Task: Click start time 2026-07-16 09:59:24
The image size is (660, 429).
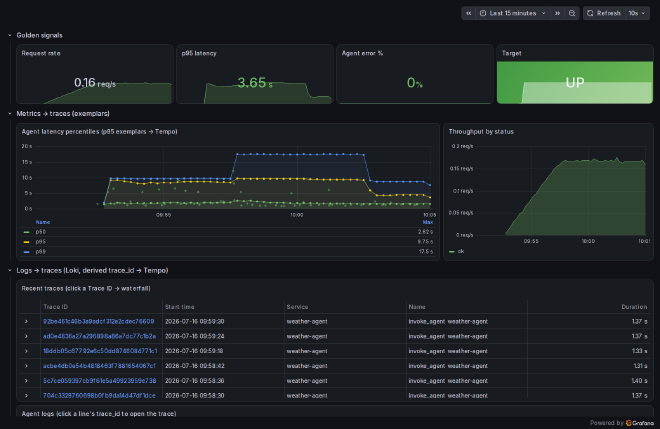Action: (194, 336)
